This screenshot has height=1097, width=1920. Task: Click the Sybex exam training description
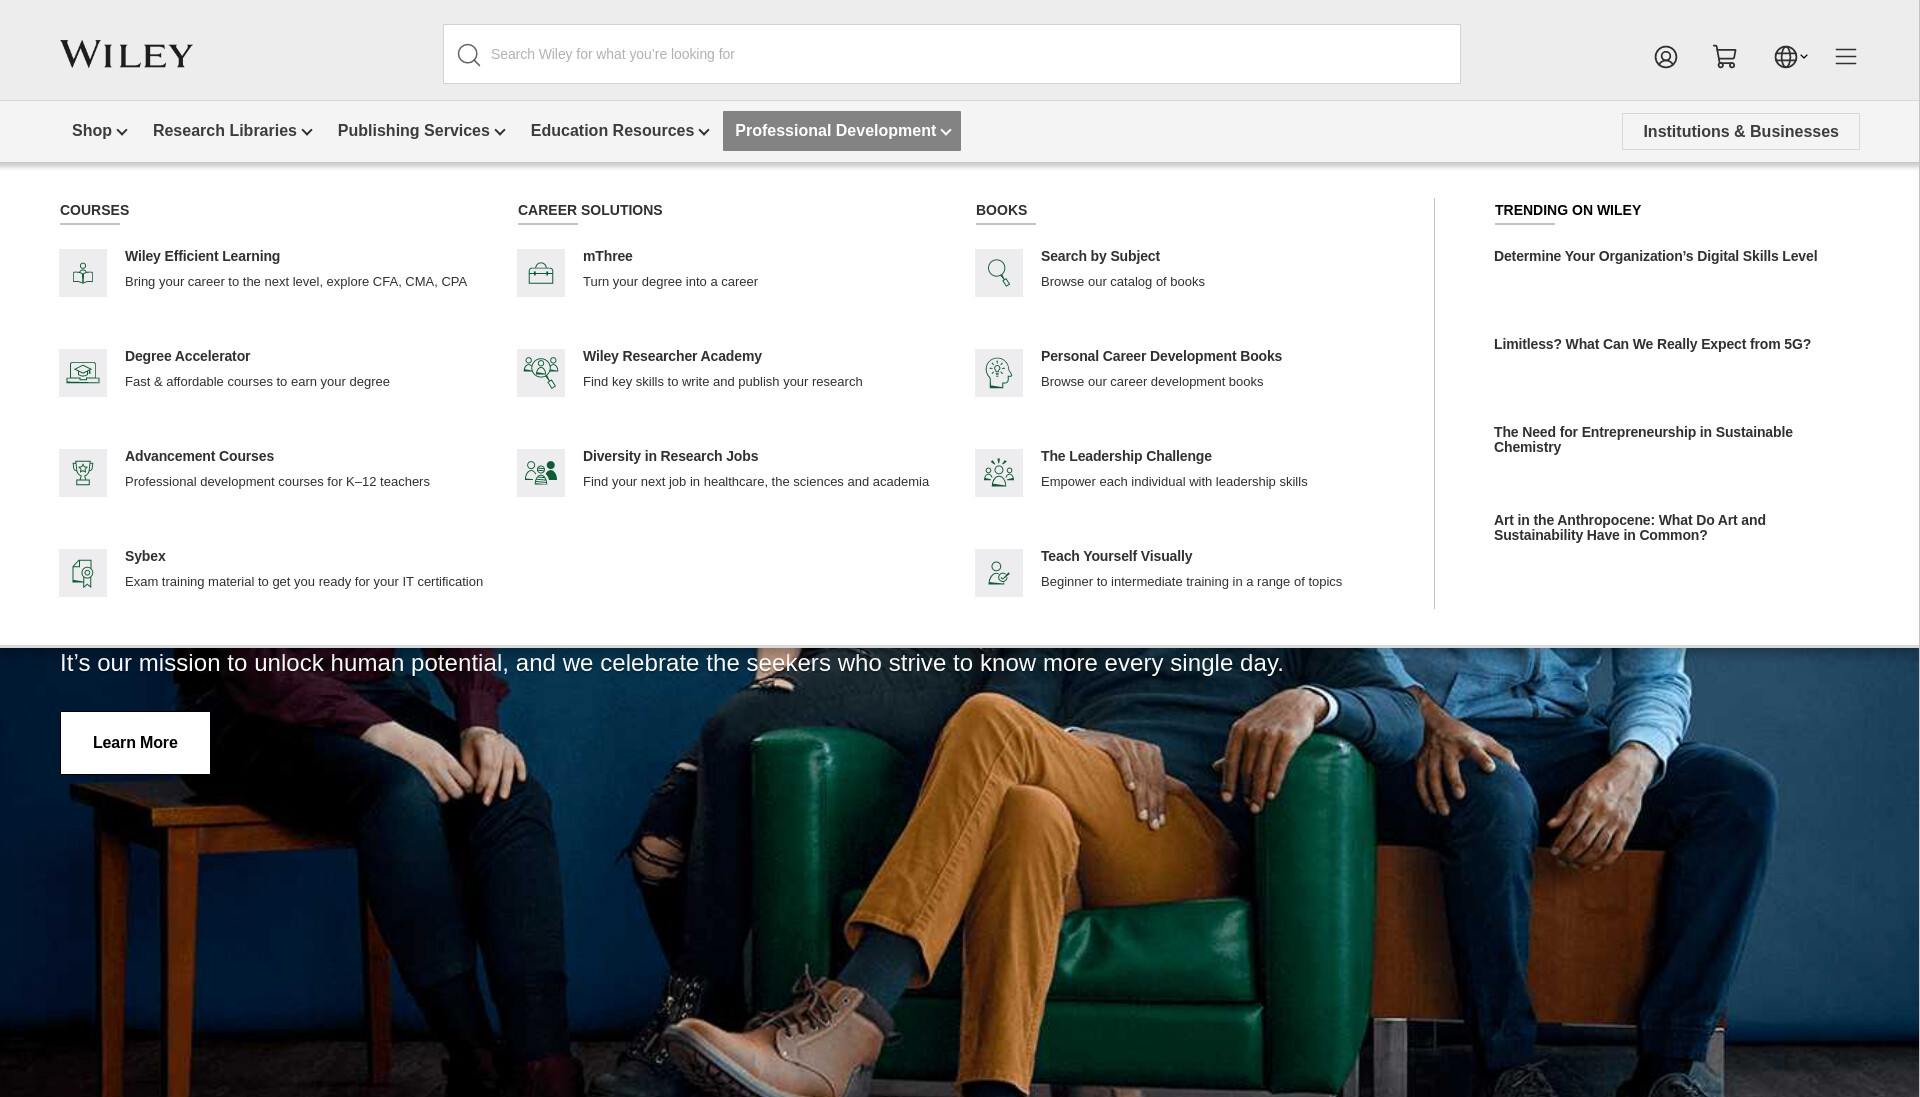pyautogui.click(x=304, y=582)
